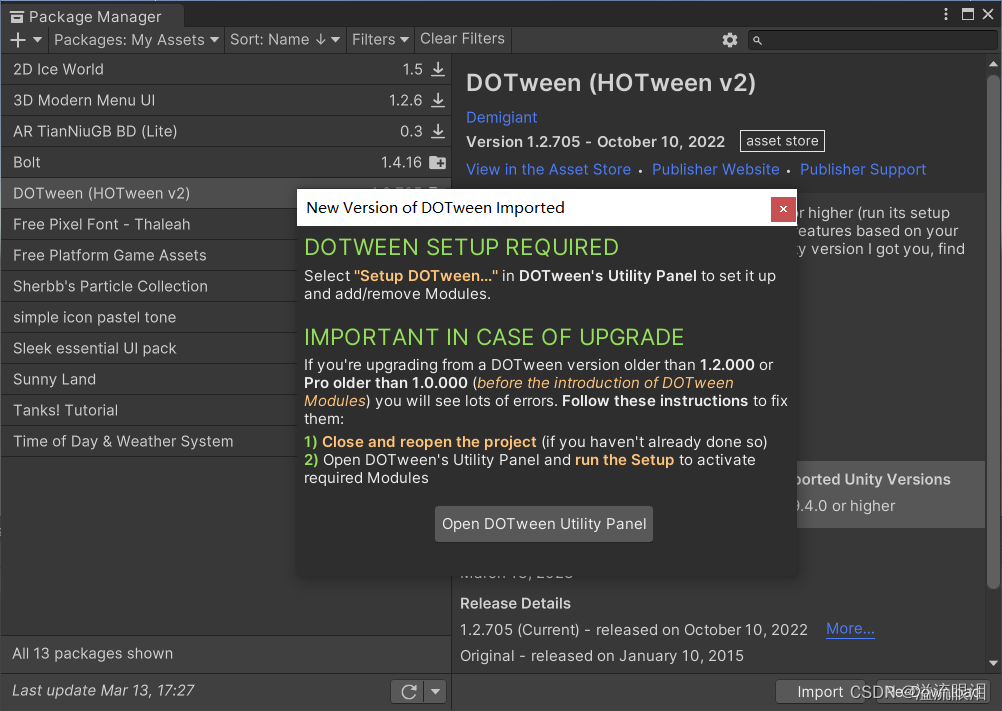This screenshot has width=1002, height=711.
Task: Select 3D Modern Menu UI in list
Action: pyautogui.click(x=226, y=100)
